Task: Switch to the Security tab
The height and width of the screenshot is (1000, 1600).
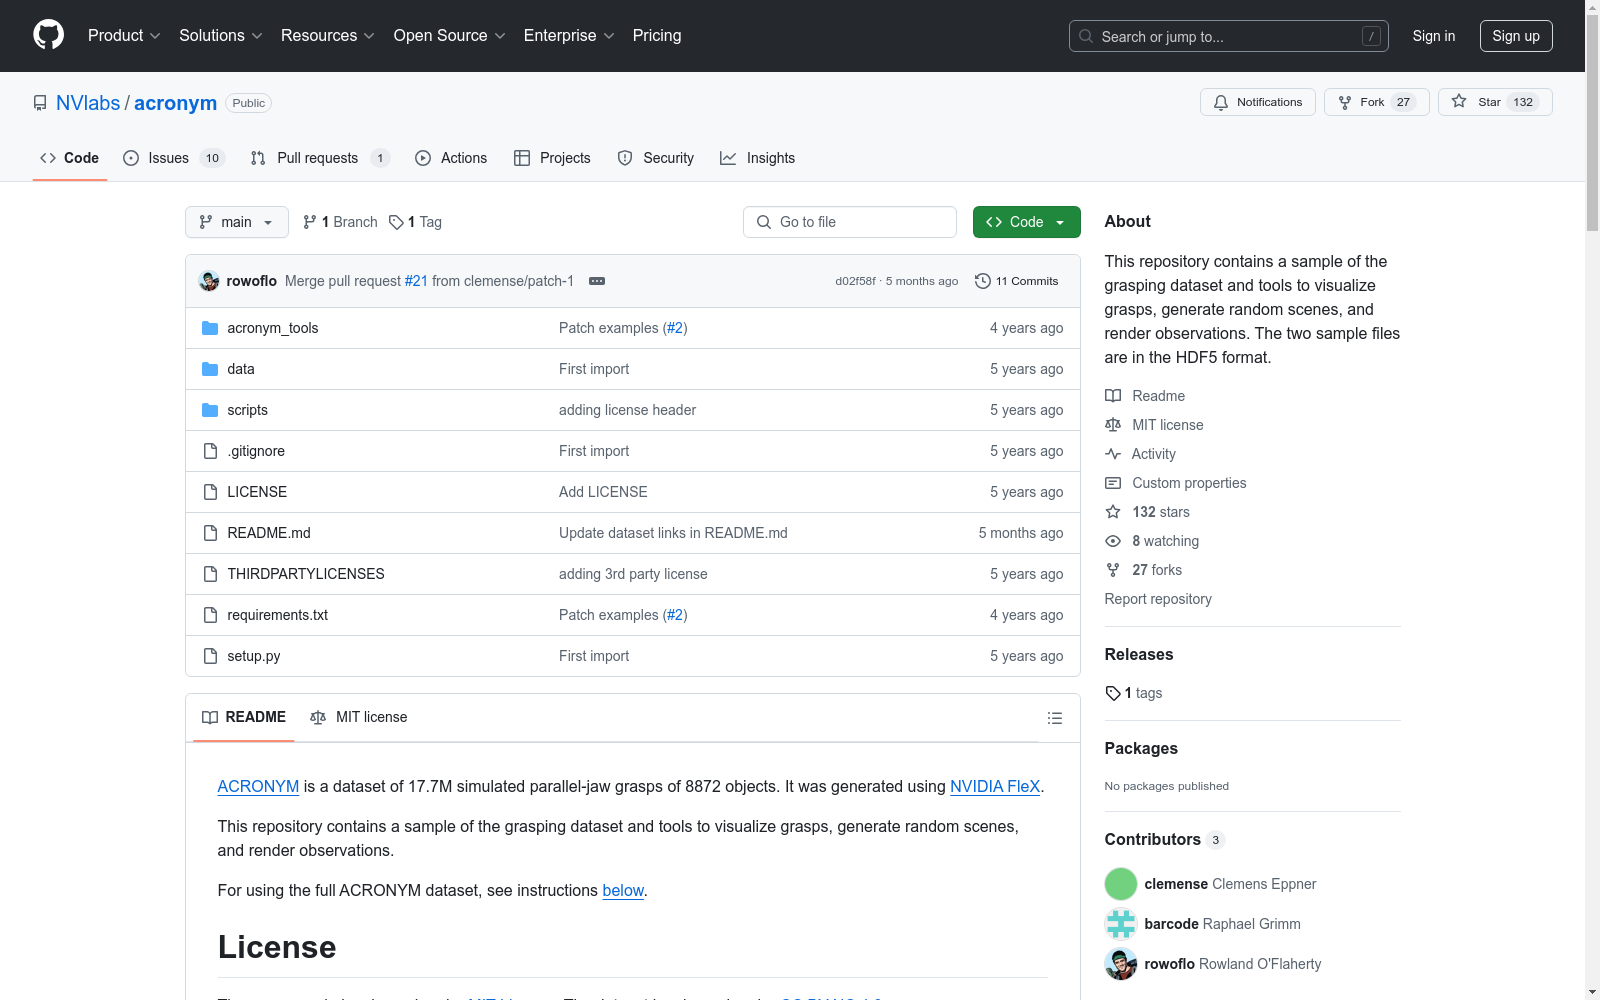Action: click(656, 158)
